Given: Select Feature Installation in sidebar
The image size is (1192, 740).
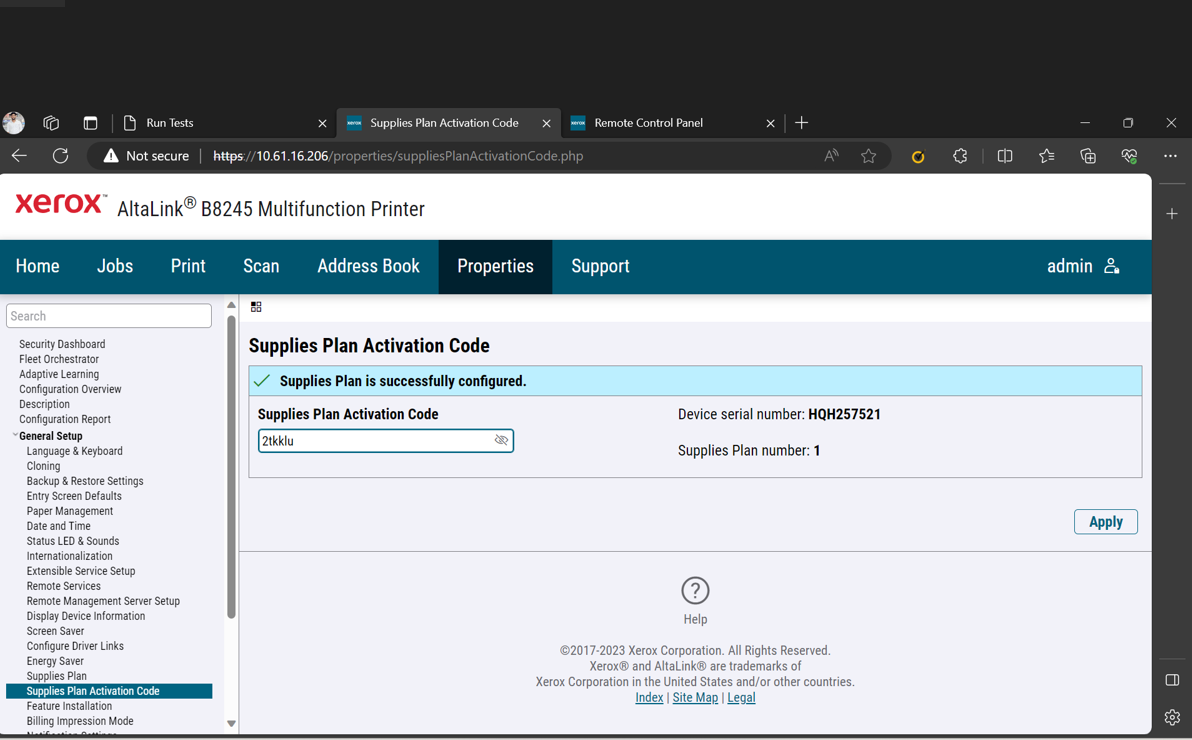Looking at the screenshot, I should pos(69,706).
